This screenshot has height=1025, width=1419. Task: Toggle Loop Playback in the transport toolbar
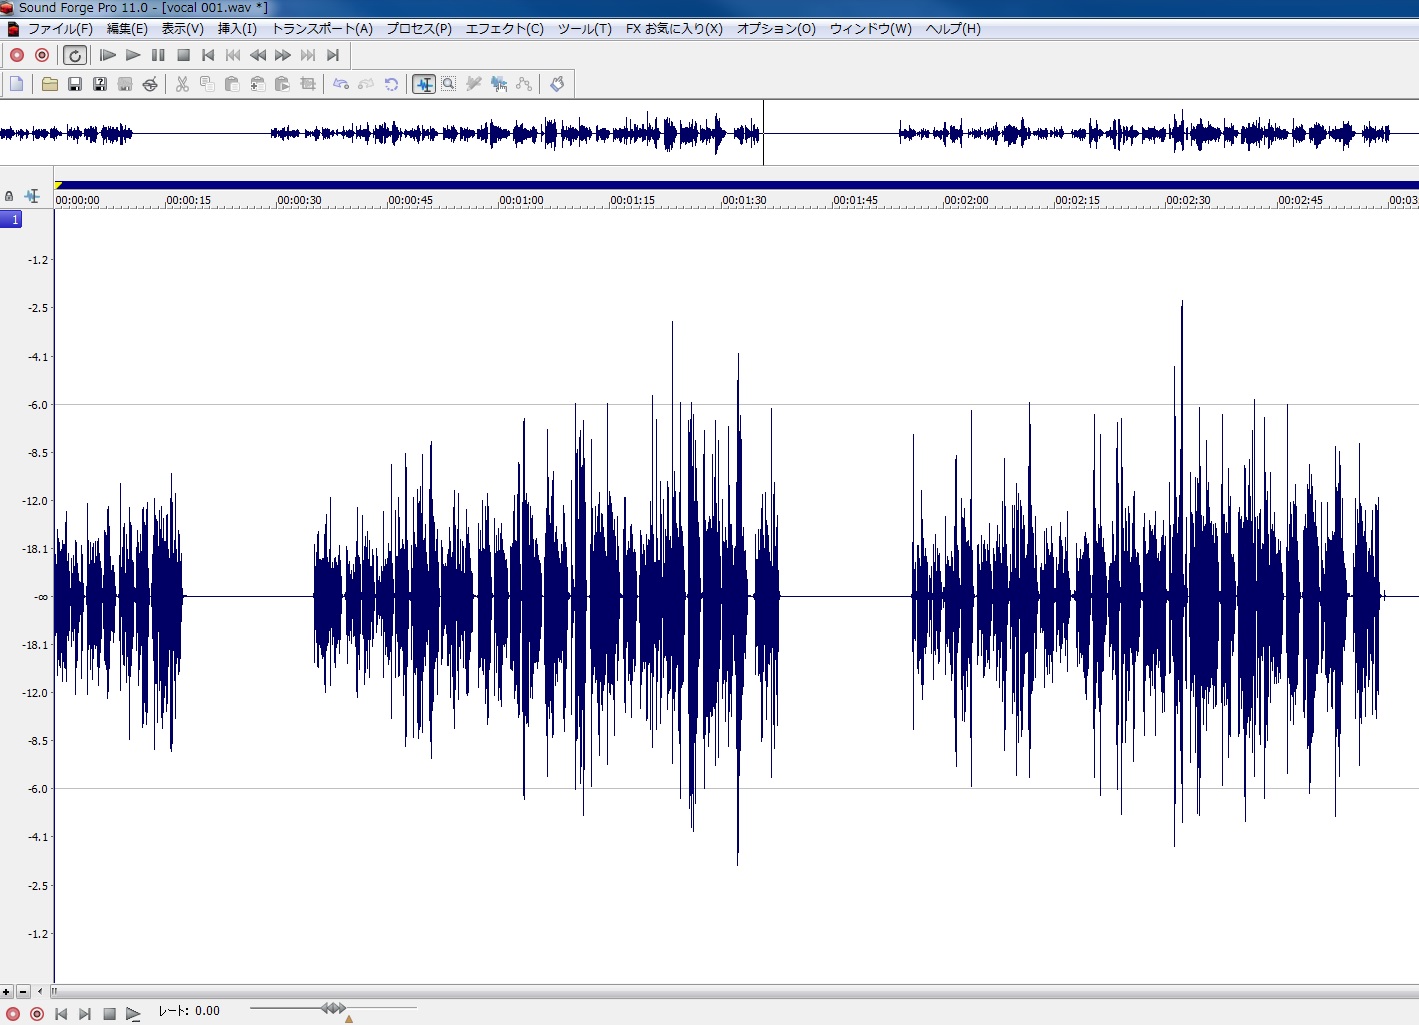tap(75, 55)
